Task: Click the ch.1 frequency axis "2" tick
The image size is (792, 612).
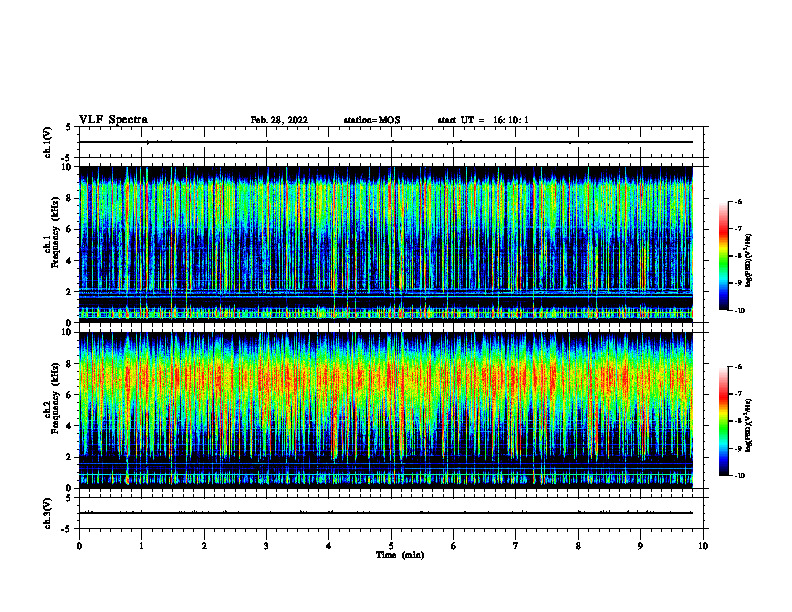Action: tap(69, 291)
